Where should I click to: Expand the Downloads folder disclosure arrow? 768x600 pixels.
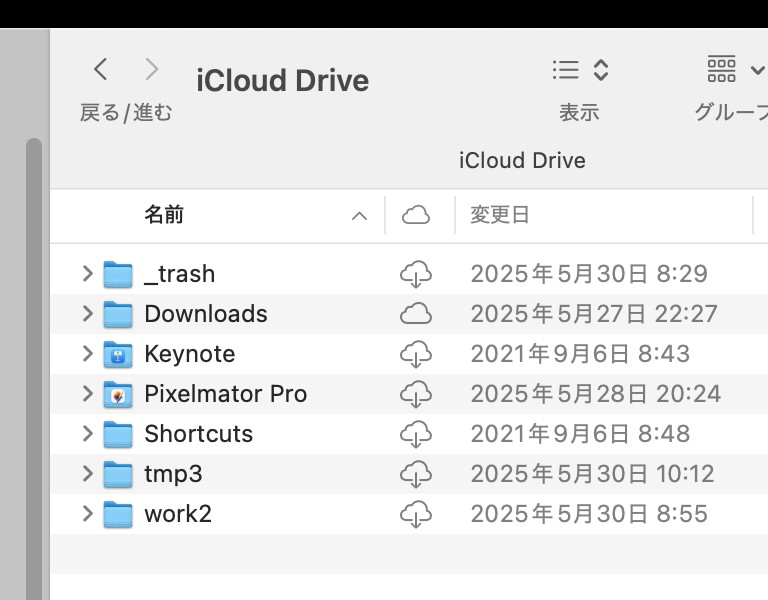[x=87, y=313]
